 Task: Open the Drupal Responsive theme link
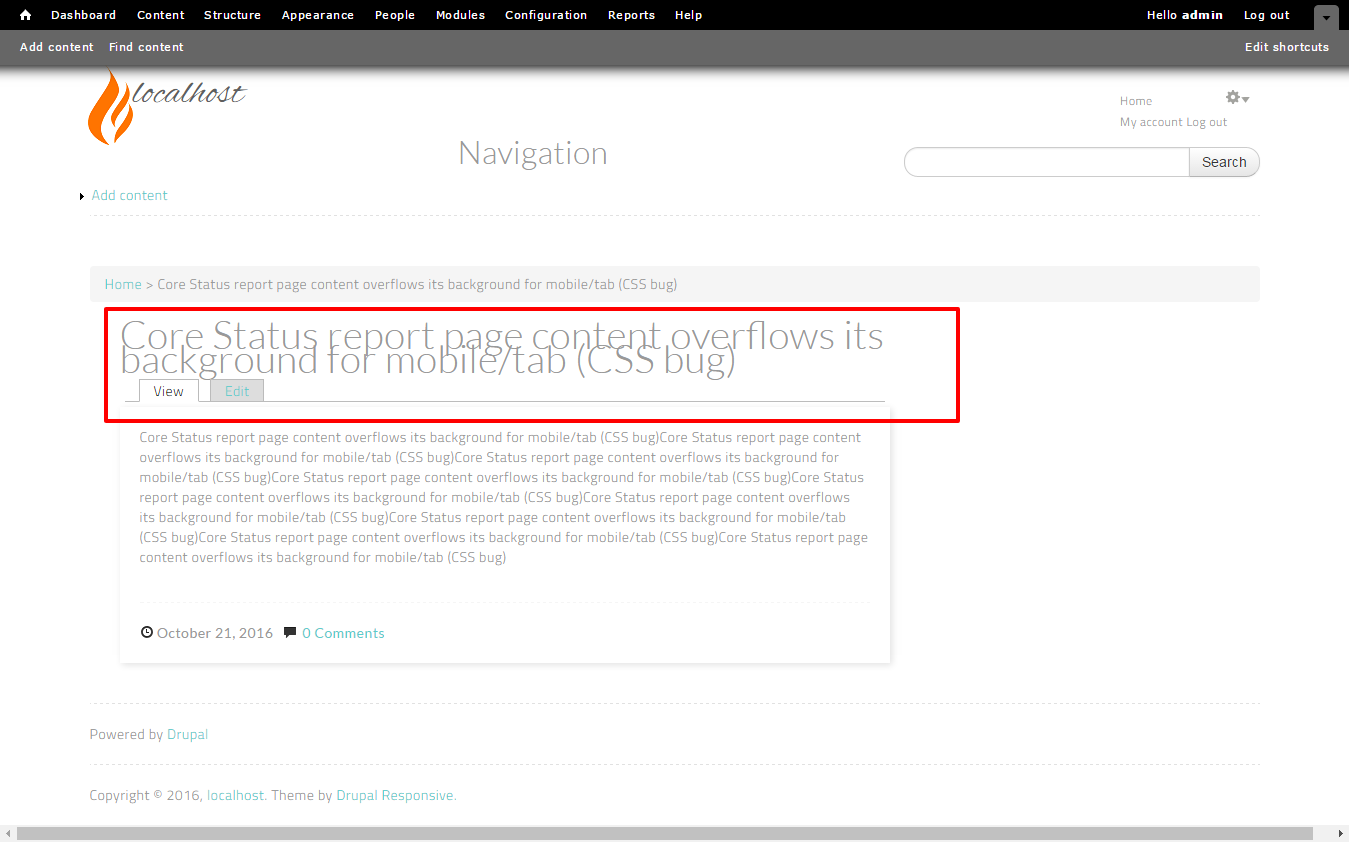tap(396, 796)
